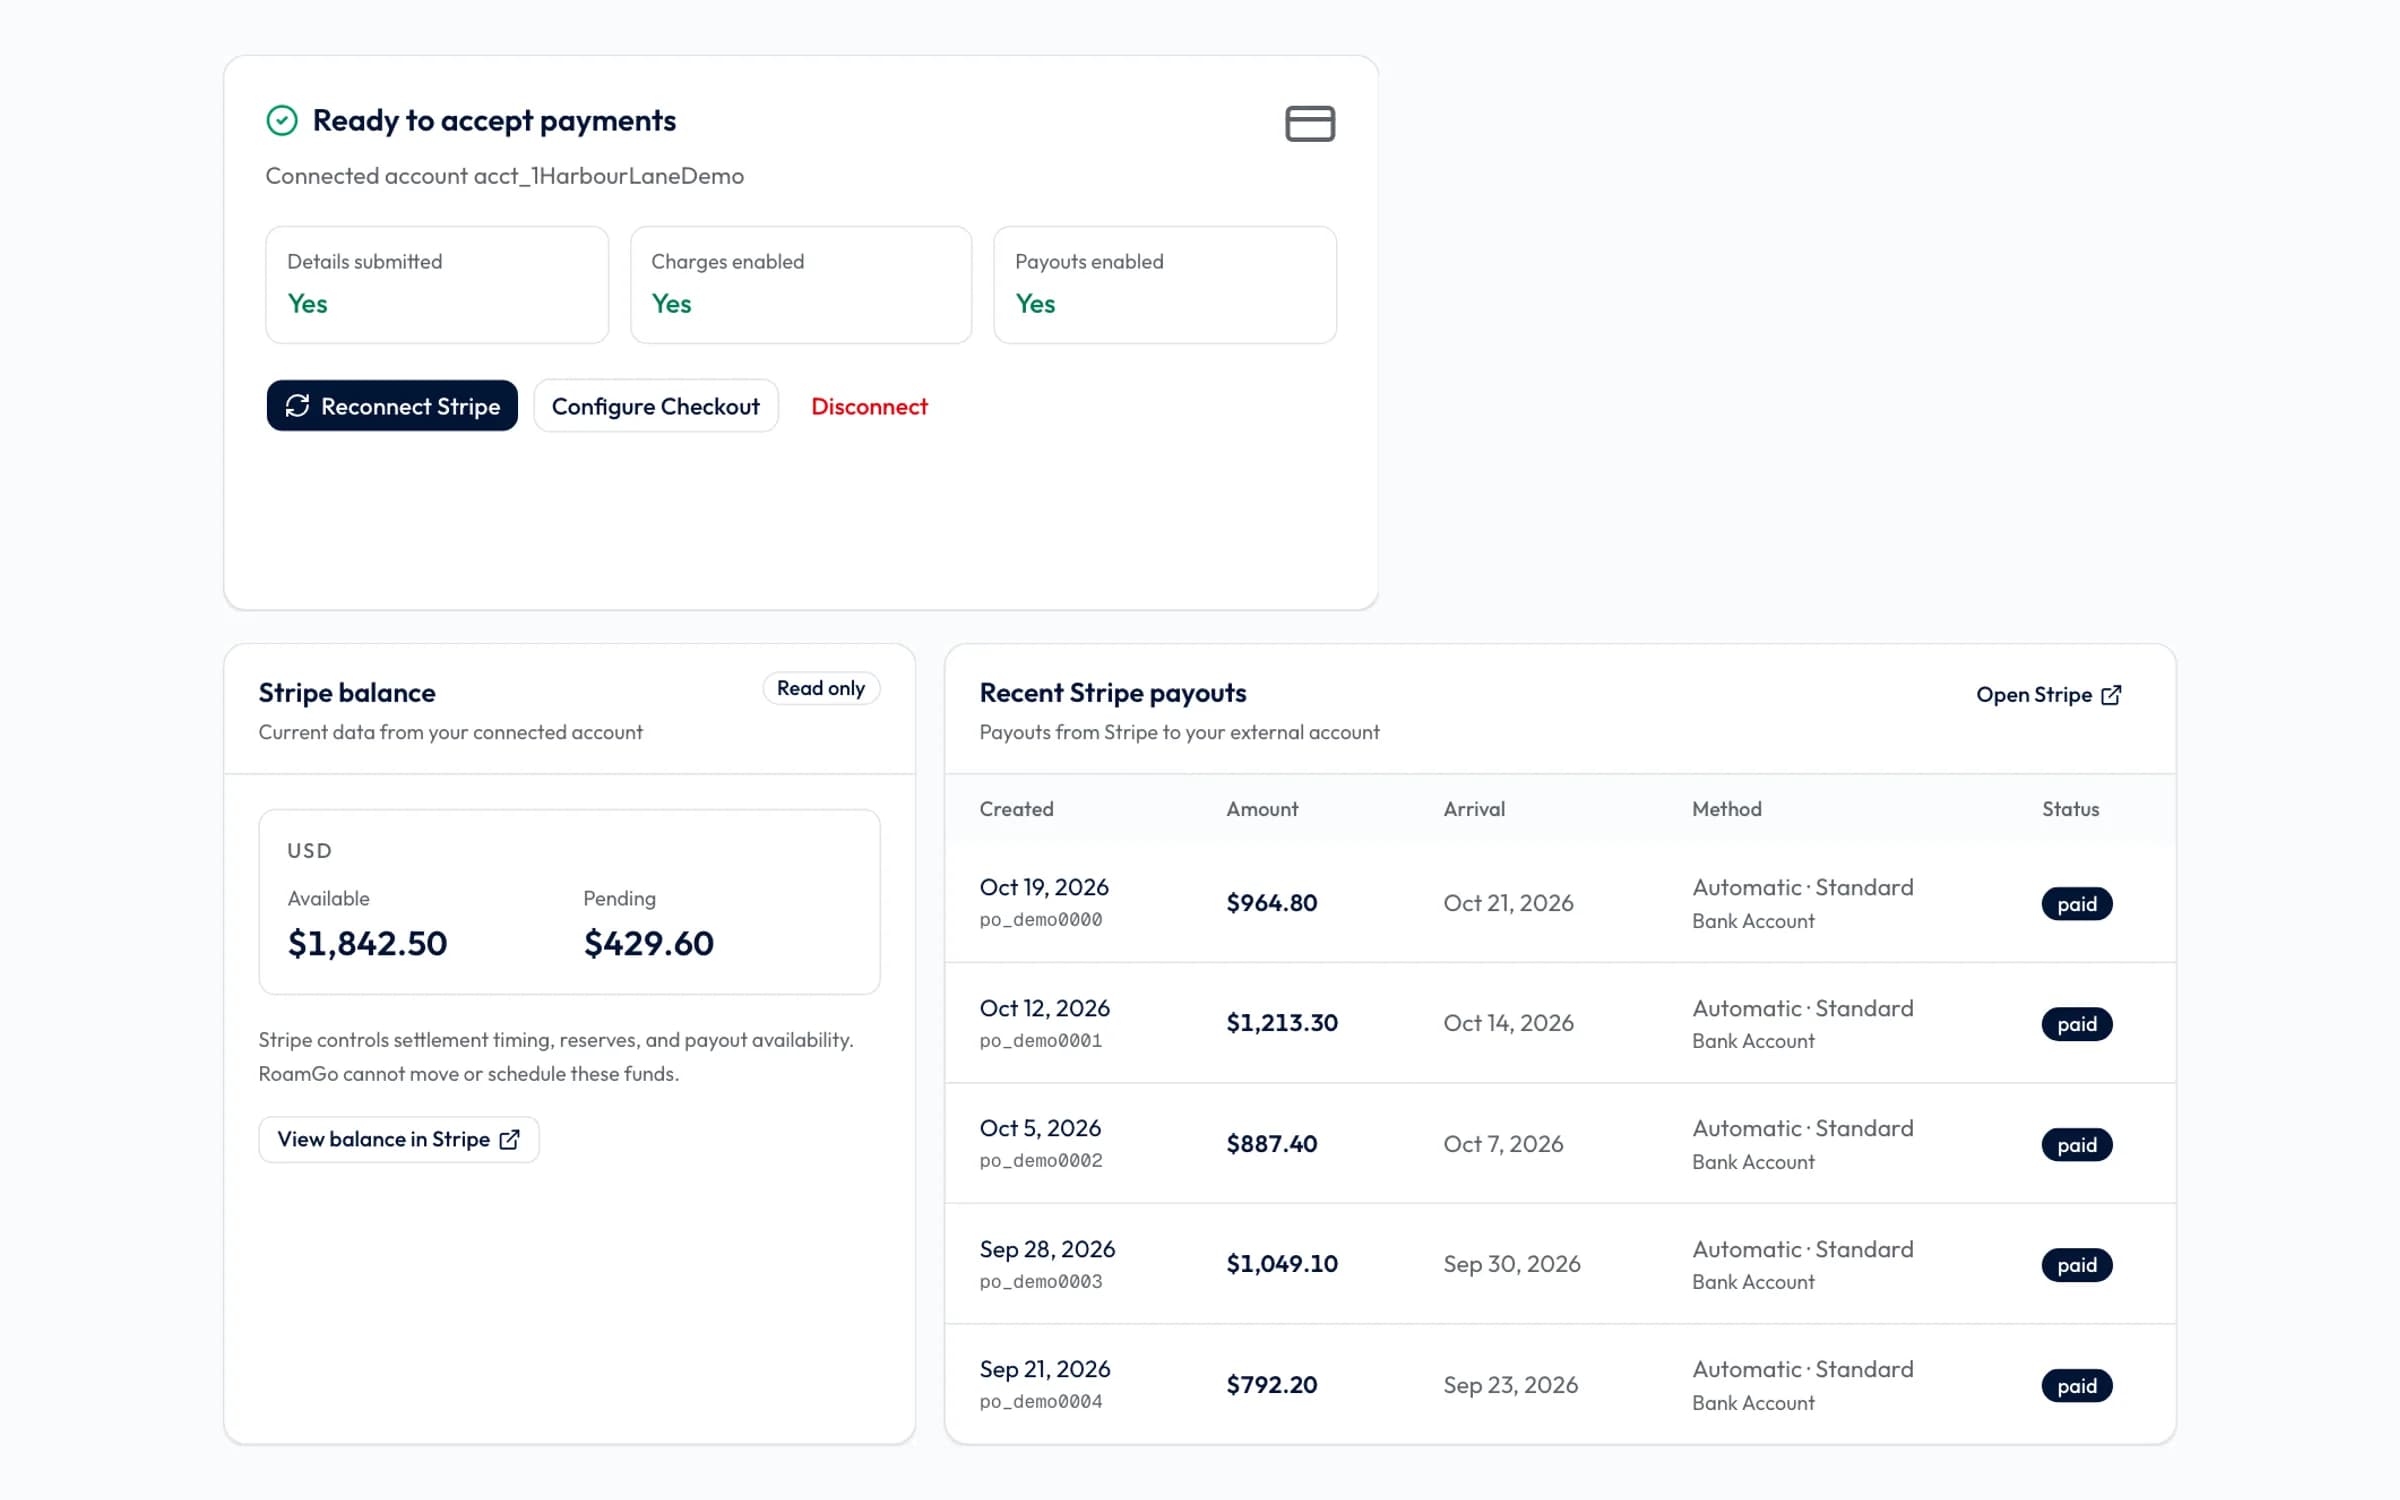Click the Details submitted status box
2400x1500 pixels.
coord(437,285)
